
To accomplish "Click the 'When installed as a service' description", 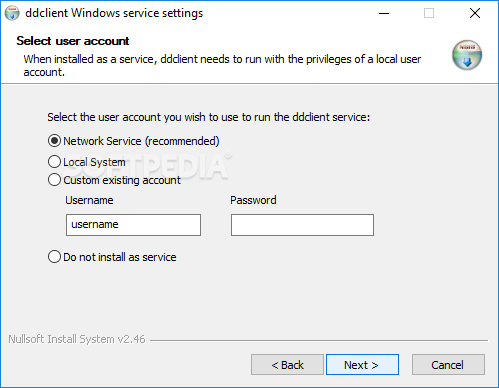I will [x=222, y=65].
